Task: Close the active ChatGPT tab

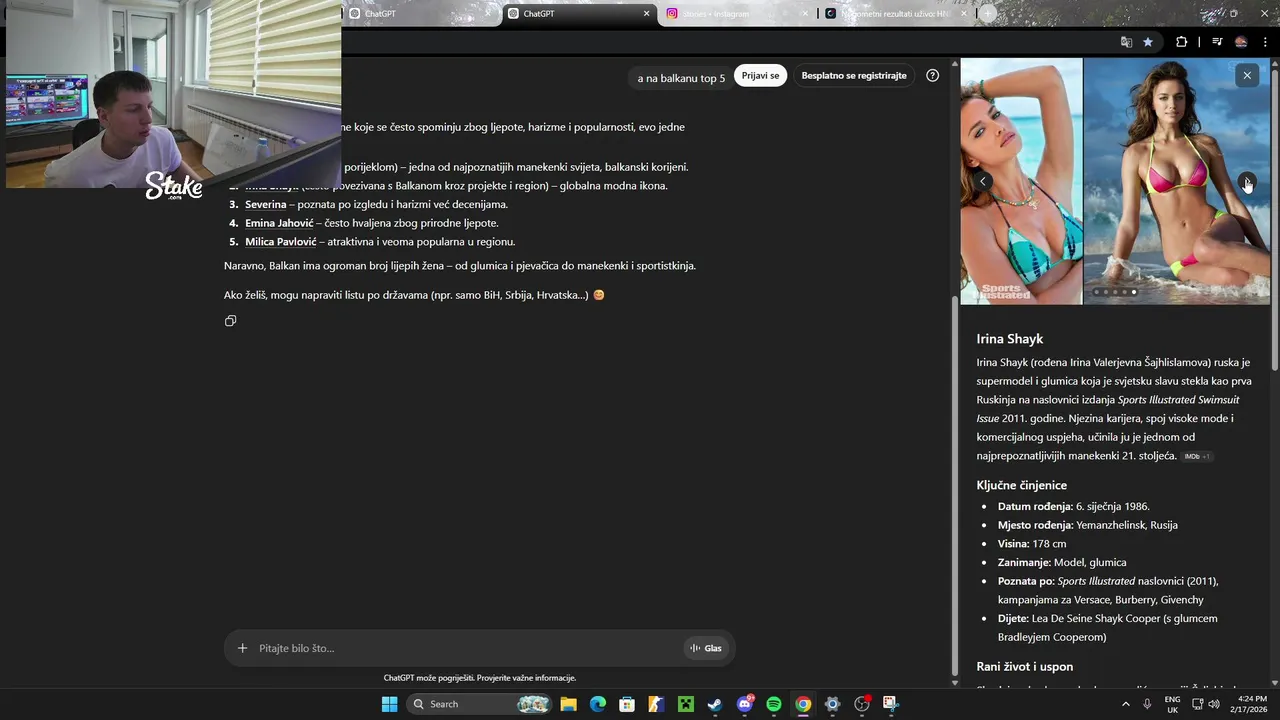Action: pos(646,14)
